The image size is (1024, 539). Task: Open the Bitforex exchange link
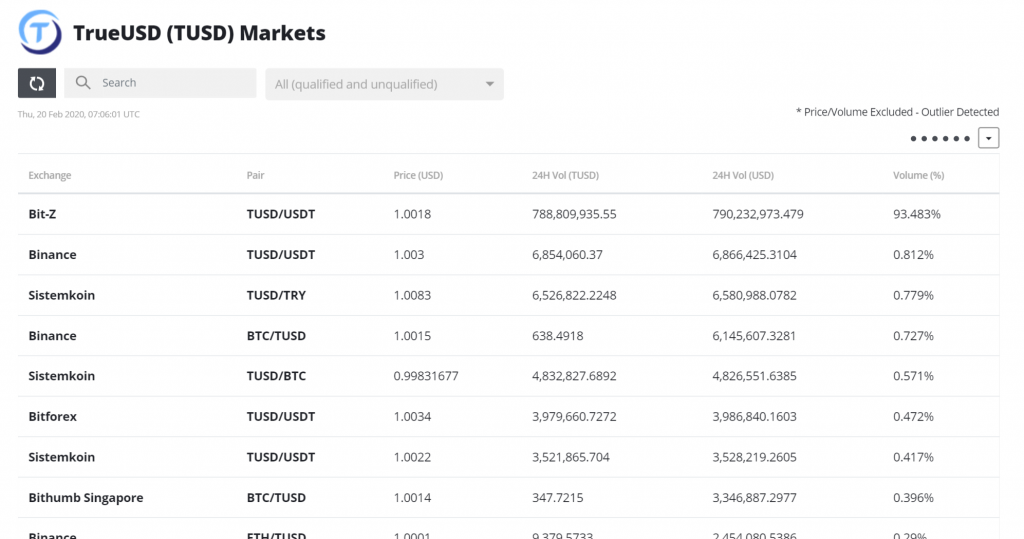pyautogui.click(x=52, y=417)
